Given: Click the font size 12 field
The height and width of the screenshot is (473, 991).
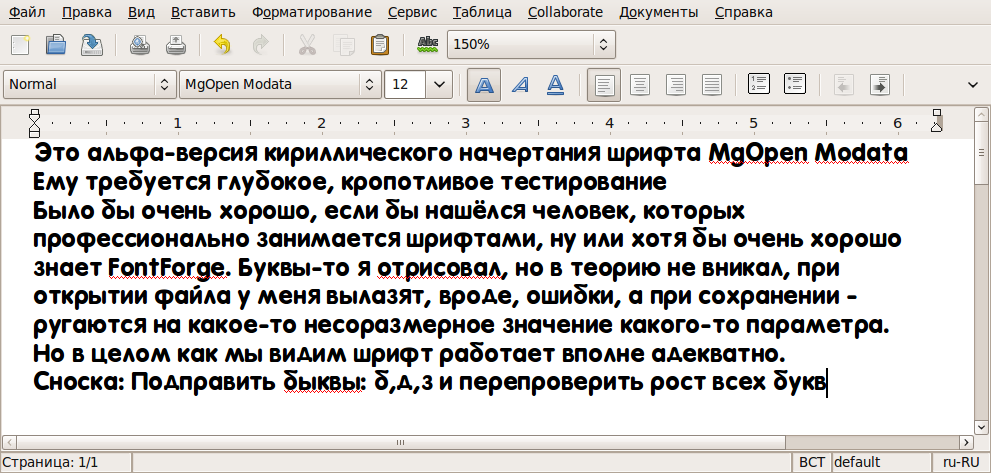Looking at the screenshot, I should [x=405, y=85].
